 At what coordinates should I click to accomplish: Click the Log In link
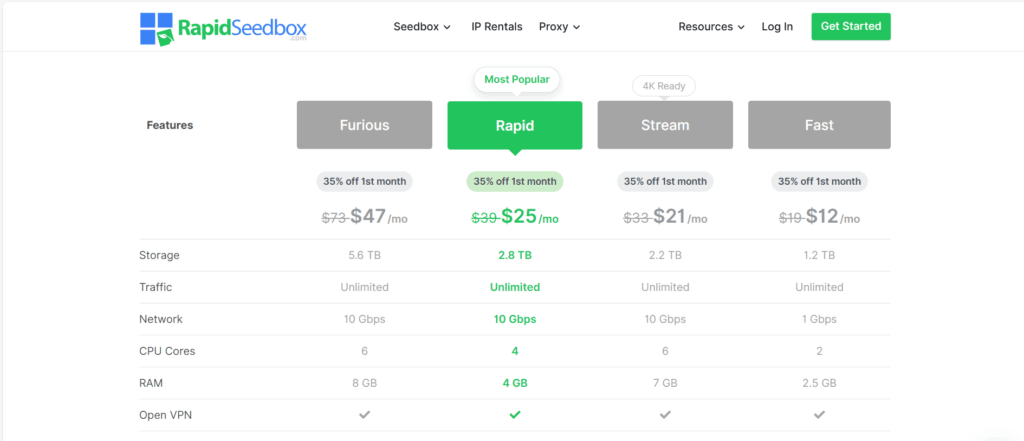pos(777,27)
